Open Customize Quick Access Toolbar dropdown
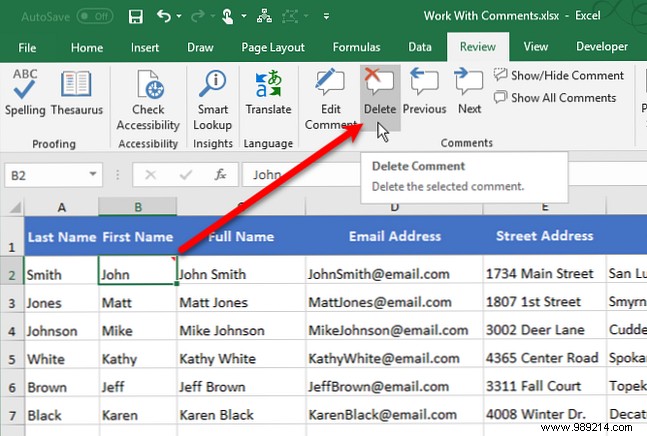The height and width of the screenshot is (436, 647). click(326, 16)
